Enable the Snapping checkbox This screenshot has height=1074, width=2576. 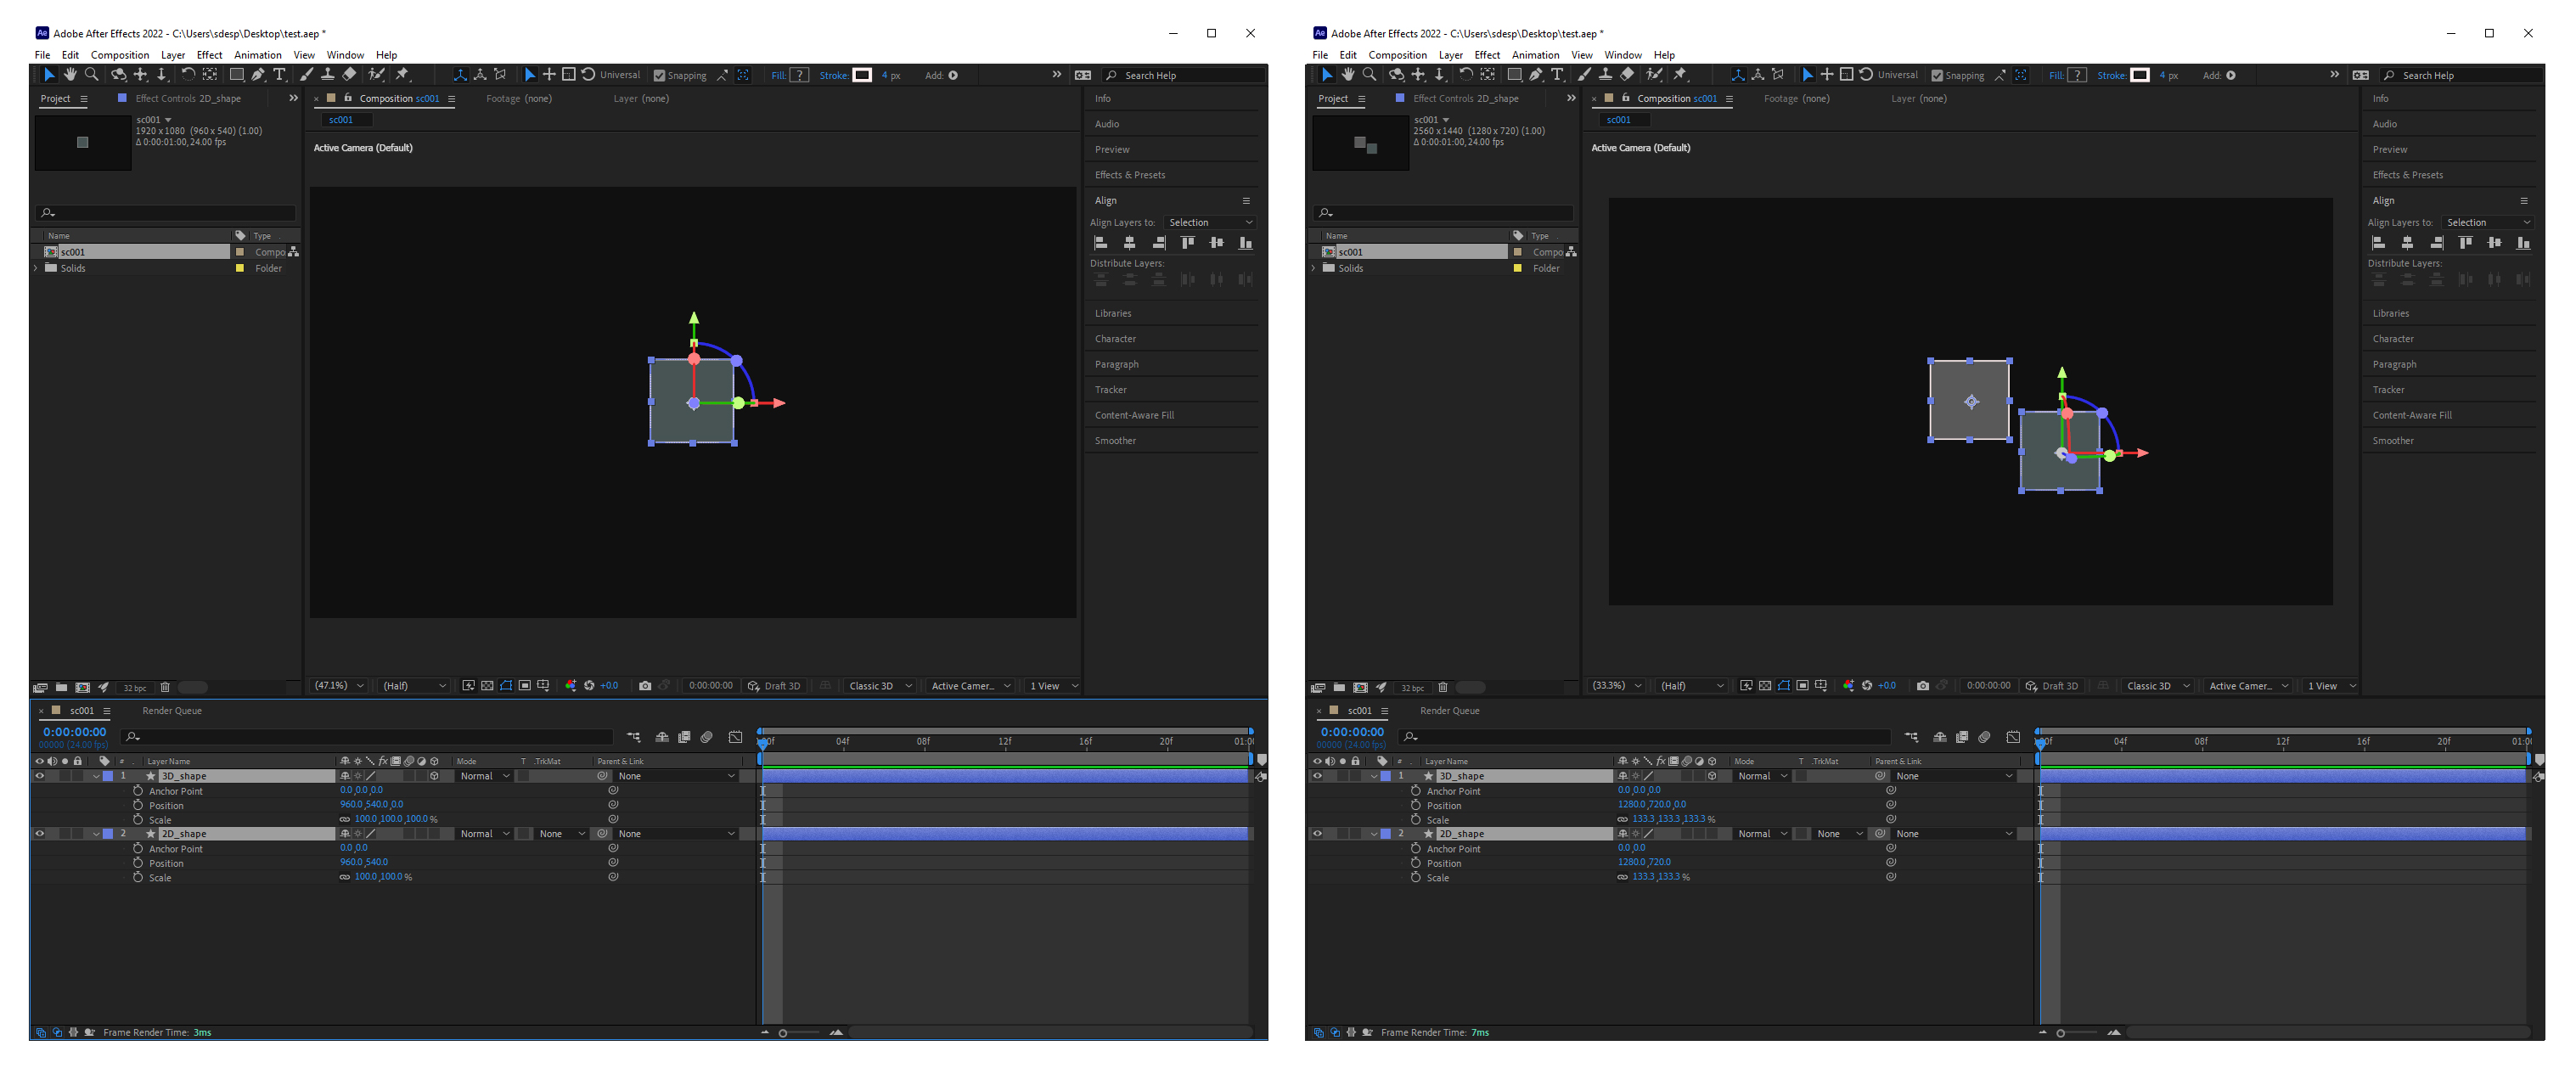click(x=659, y=75)
